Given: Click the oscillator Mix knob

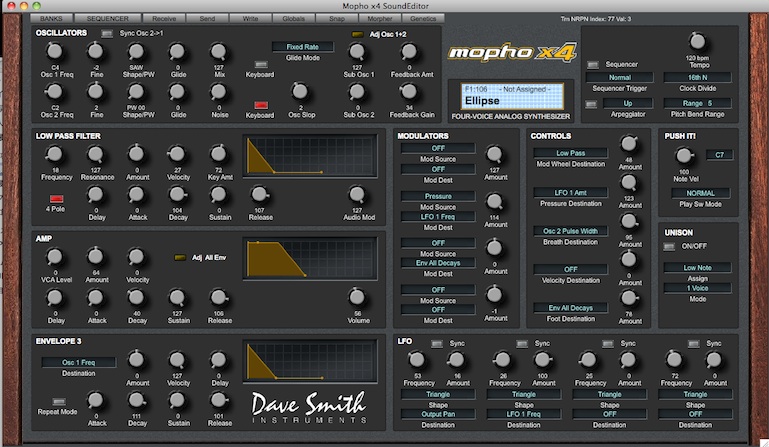Looking at the screenshot, I should pyautogui.click(x=218, y=51).
